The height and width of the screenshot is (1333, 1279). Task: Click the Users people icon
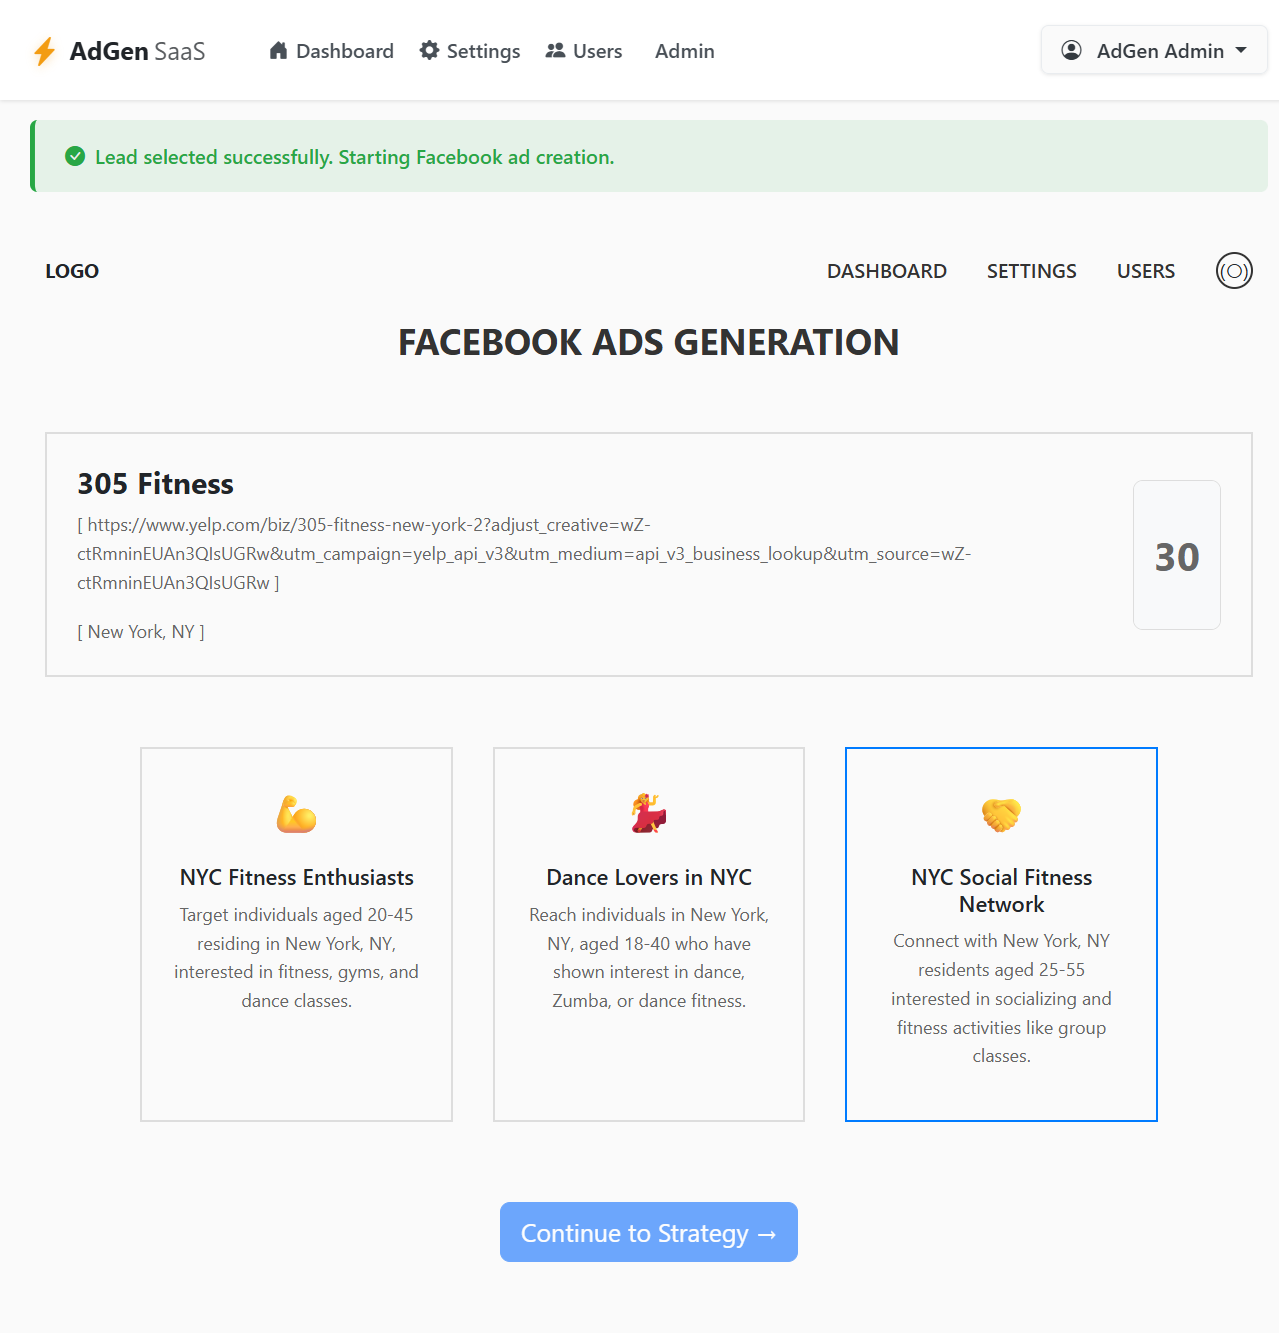[555, 50]
